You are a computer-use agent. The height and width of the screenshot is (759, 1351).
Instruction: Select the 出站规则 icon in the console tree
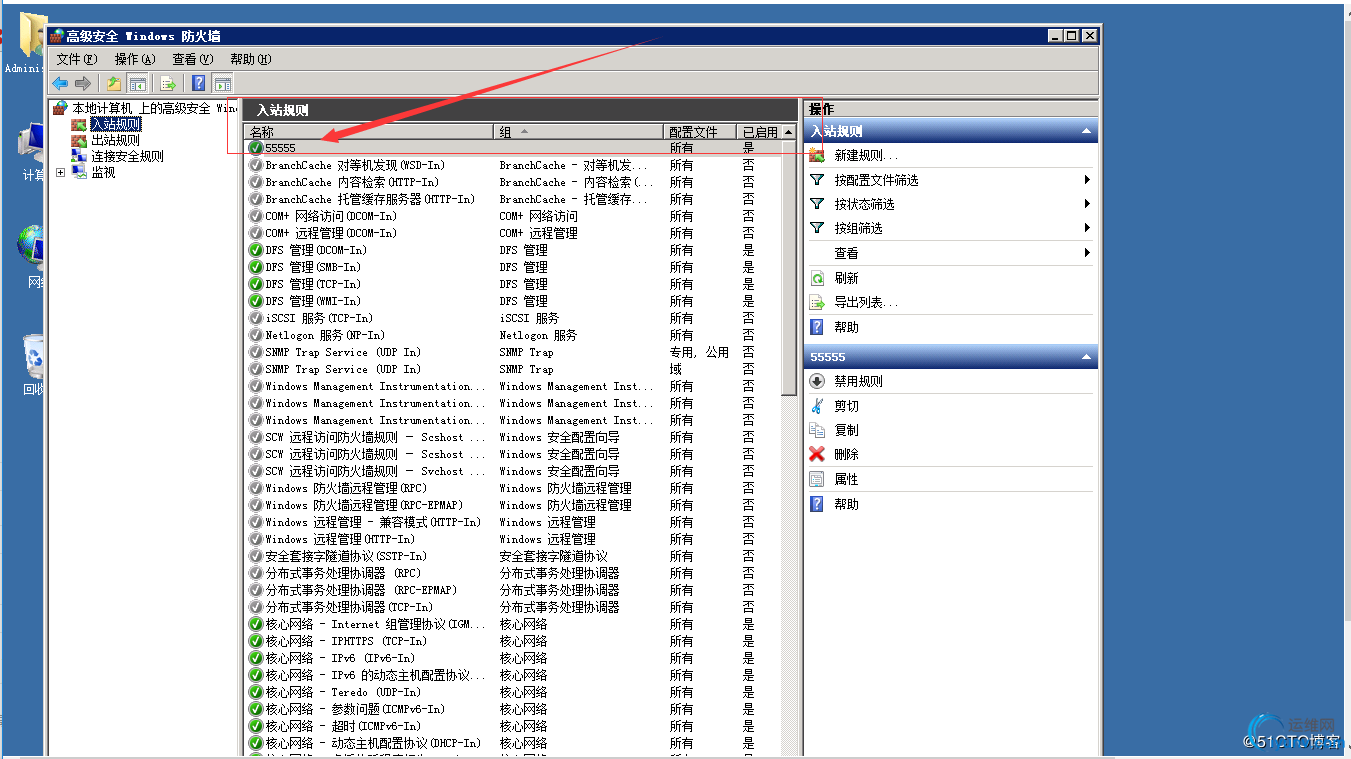click(x=79, y=141)
